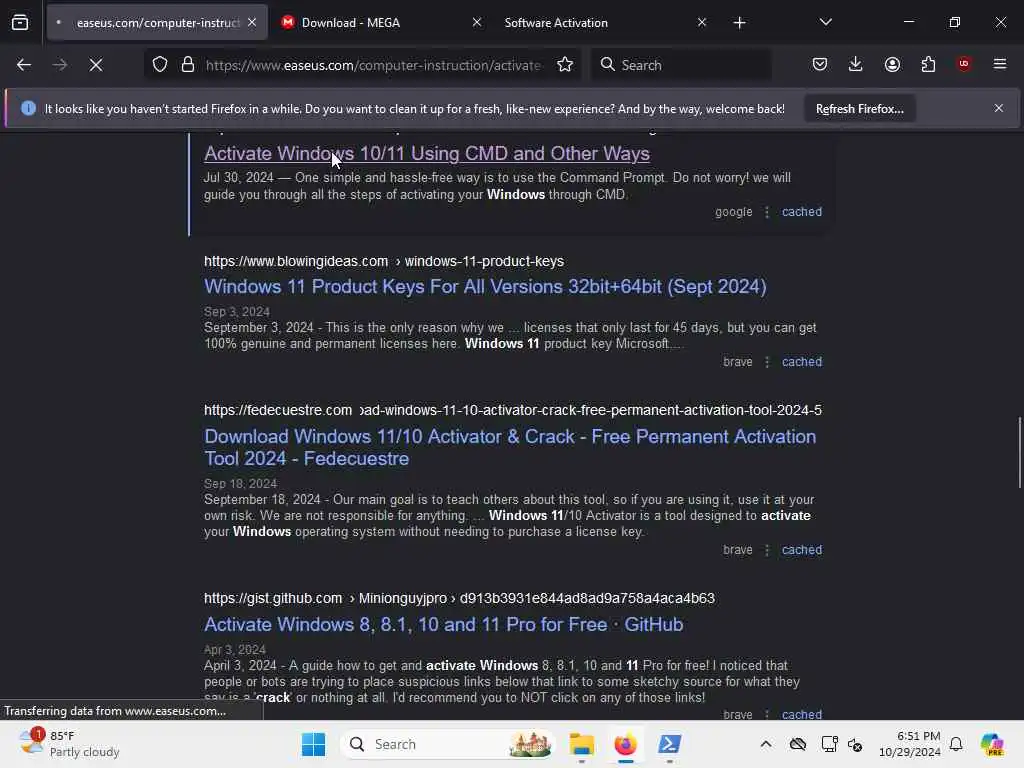The image size is (1024, 768).
Task: Go back to previous page
Action: pos(24,65)
